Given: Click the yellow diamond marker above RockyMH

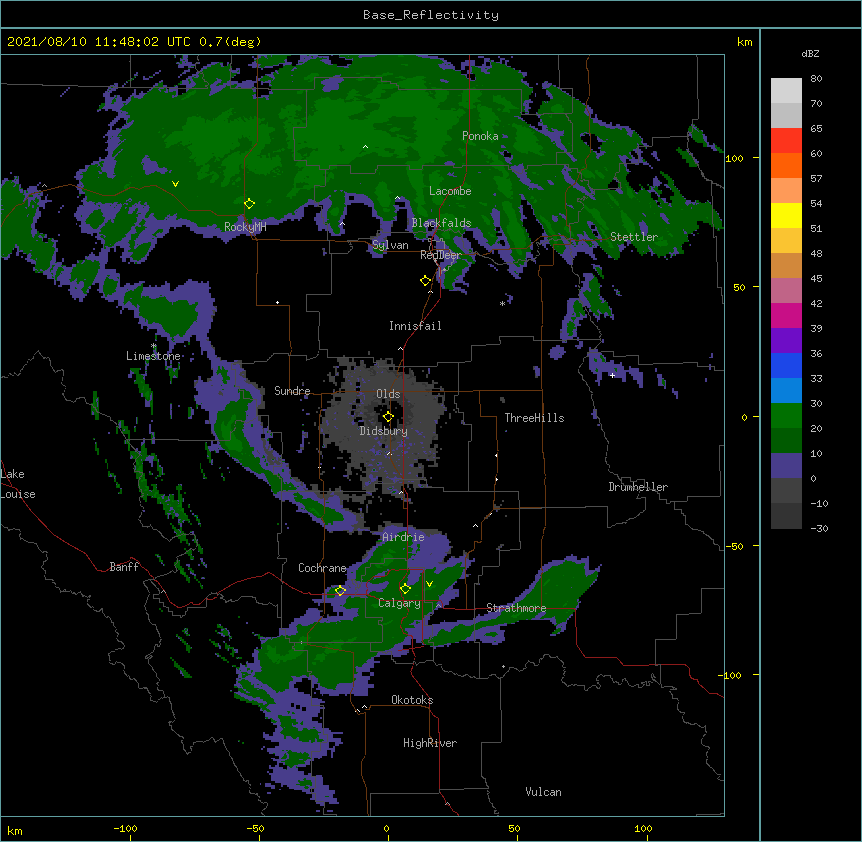Looking at the screenshot, I should click(249, 204).
